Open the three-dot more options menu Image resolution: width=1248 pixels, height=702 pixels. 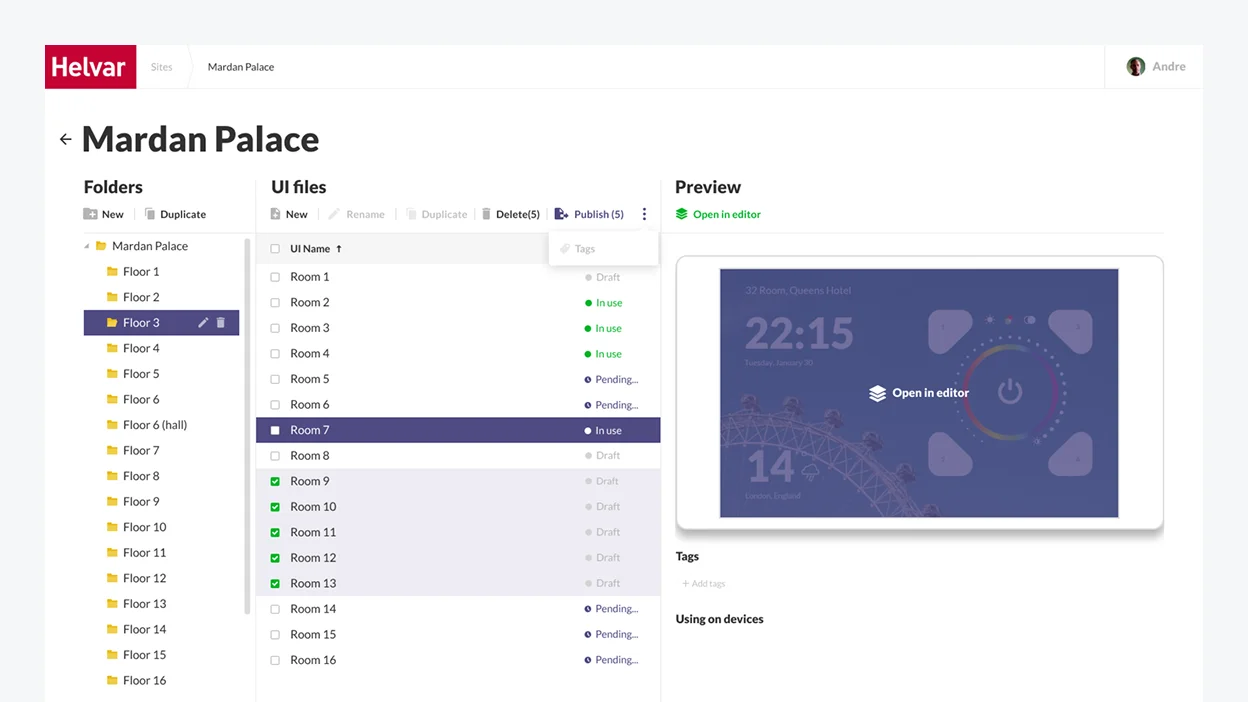pos(644,214)
